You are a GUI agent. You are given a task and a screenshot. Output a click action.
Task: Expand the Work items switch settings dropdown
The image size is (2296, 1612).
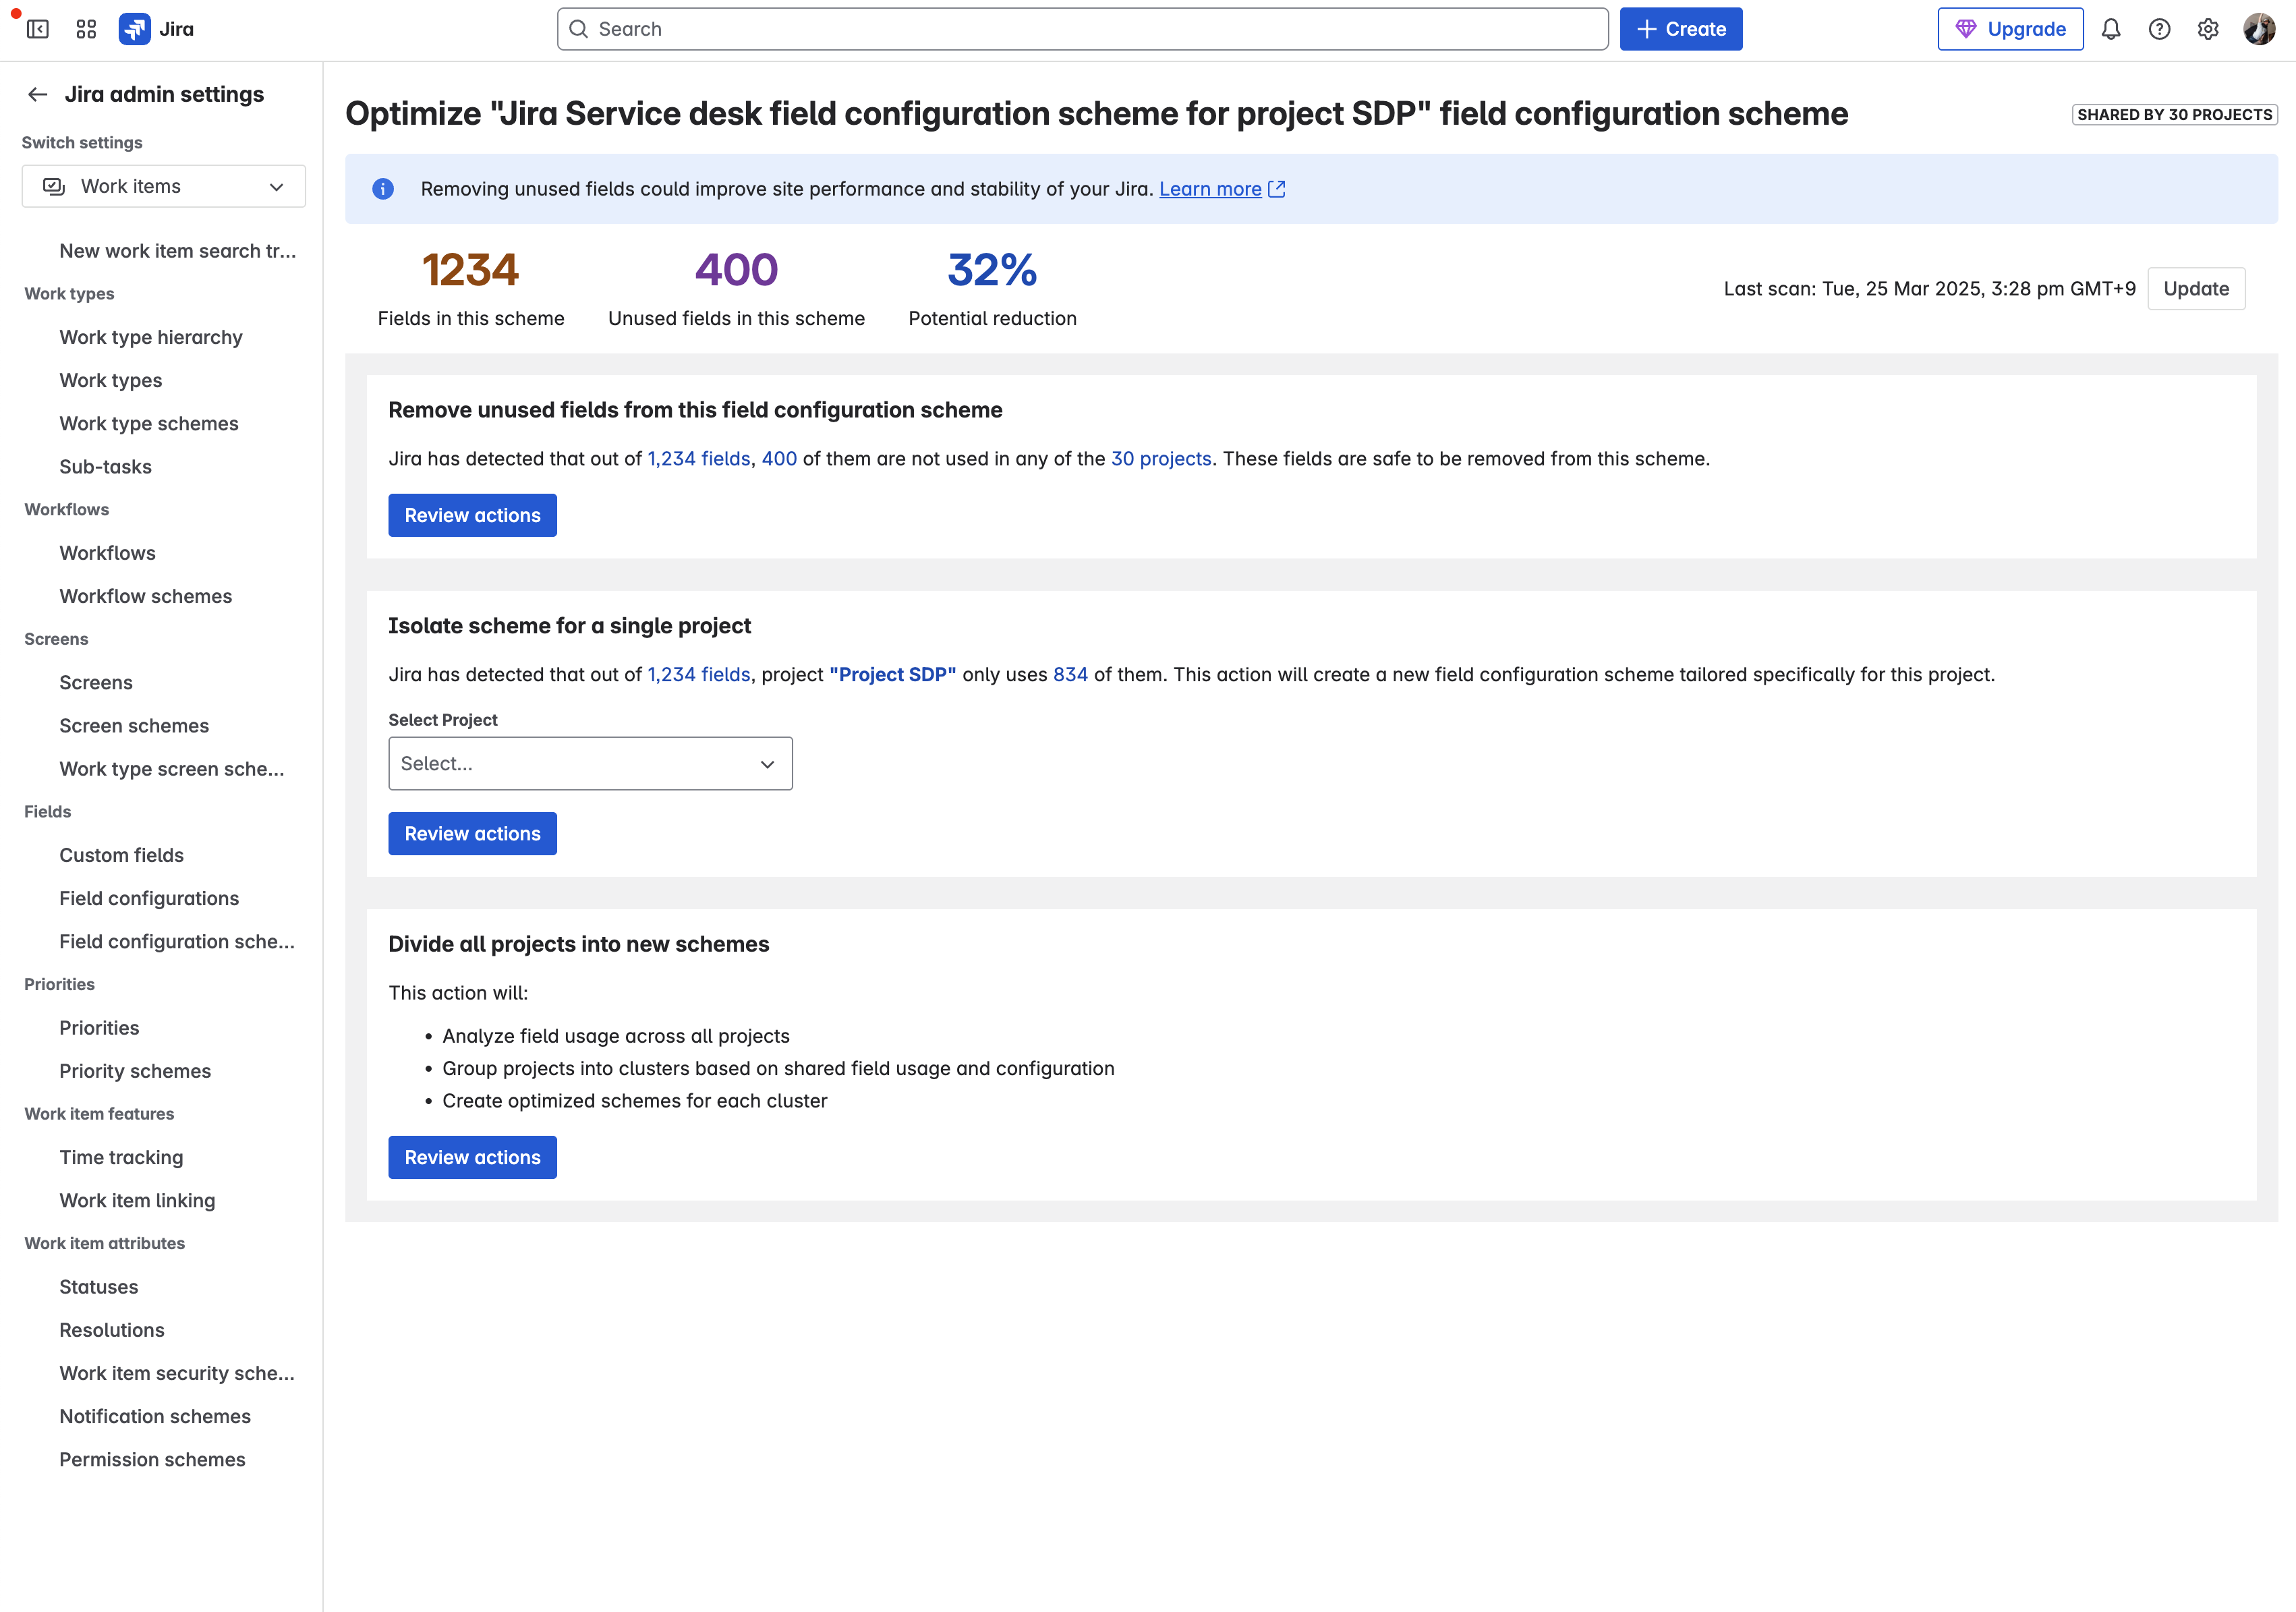coord(164,186)
